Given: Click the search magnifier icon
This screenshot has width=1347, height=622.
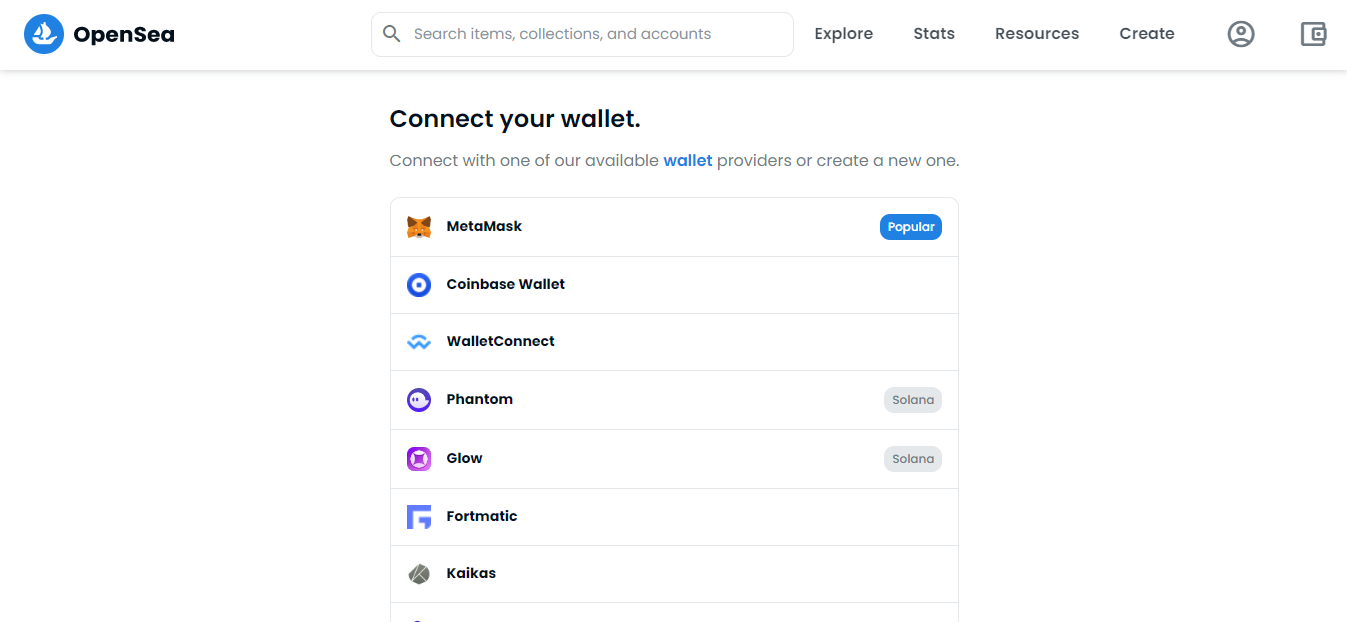Looking at the screenshot, I should point(392,34).
